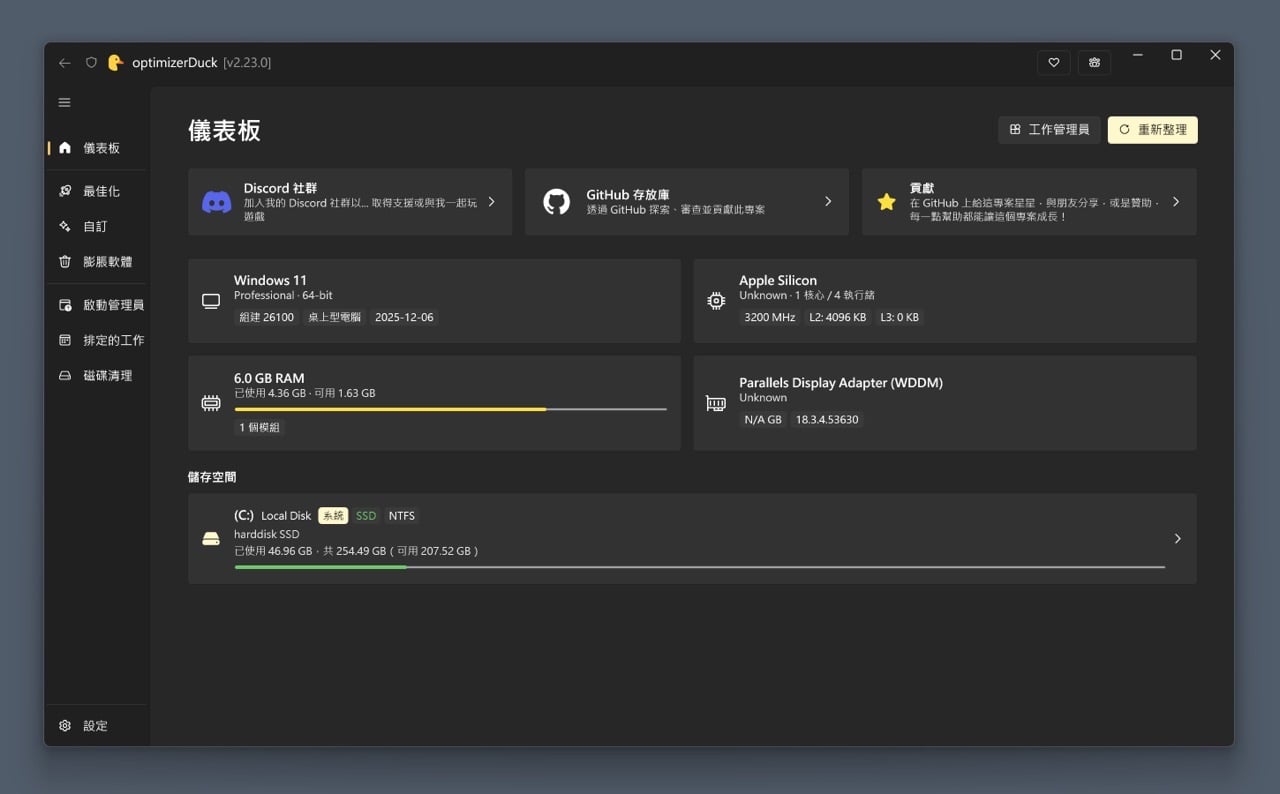The image size is (1280, 794).
Task: Click chevron on GitHub 存放庫 card
Action: 828,202
